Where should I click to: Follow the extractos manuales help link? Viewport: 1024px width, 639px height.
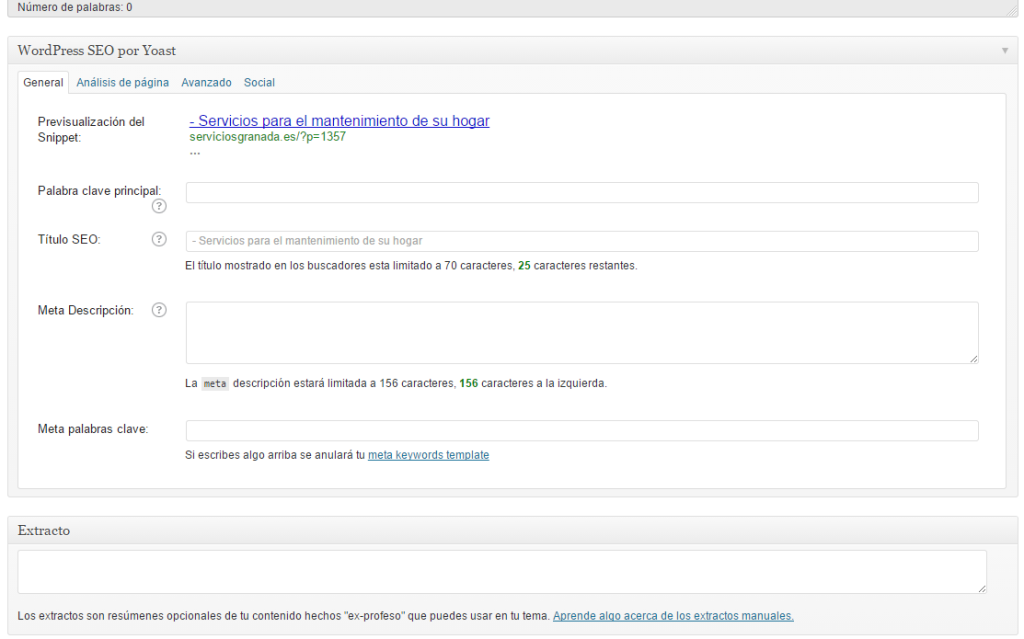pos(673,616)
